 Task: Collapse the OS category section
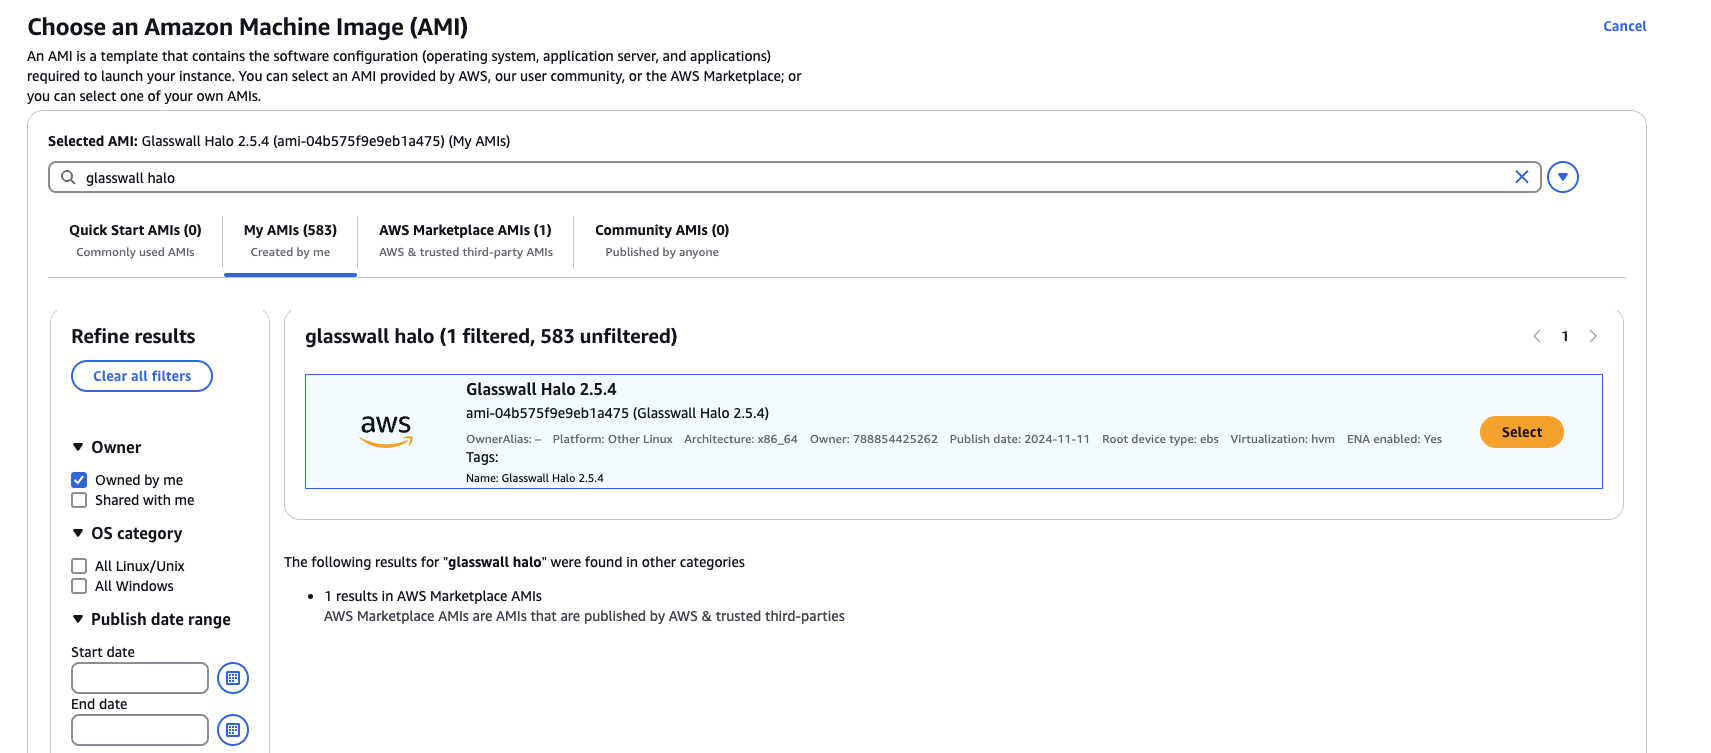pos(78,533)
